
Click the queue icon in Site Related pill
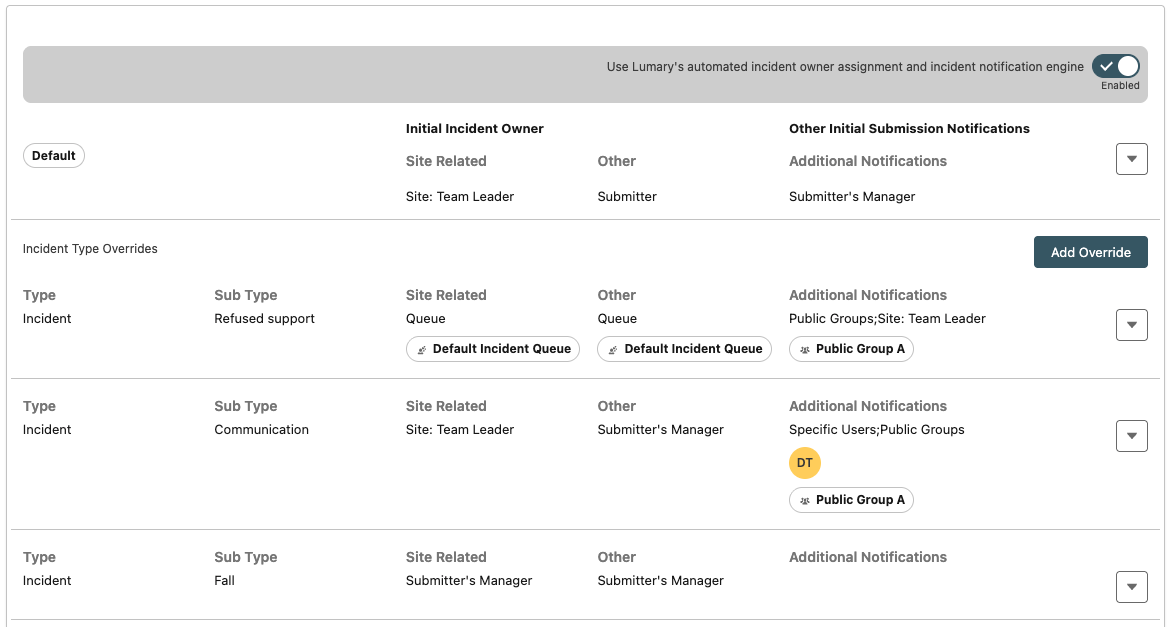(423, 349)
